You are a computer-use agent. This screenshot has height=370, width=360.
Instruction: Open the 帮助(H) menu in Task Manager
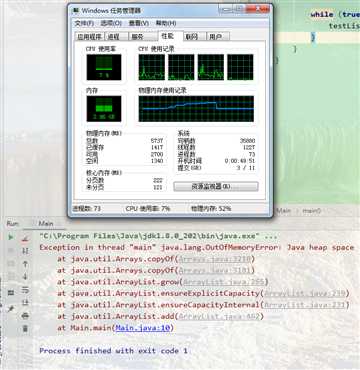click(x=166, y=23)
